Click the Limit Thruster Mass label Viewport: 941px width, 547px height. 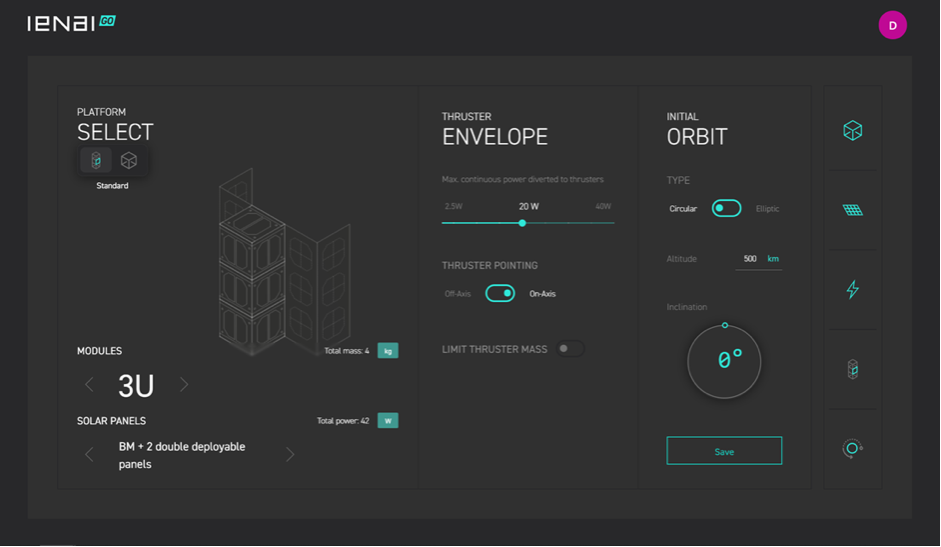[495, 349]
